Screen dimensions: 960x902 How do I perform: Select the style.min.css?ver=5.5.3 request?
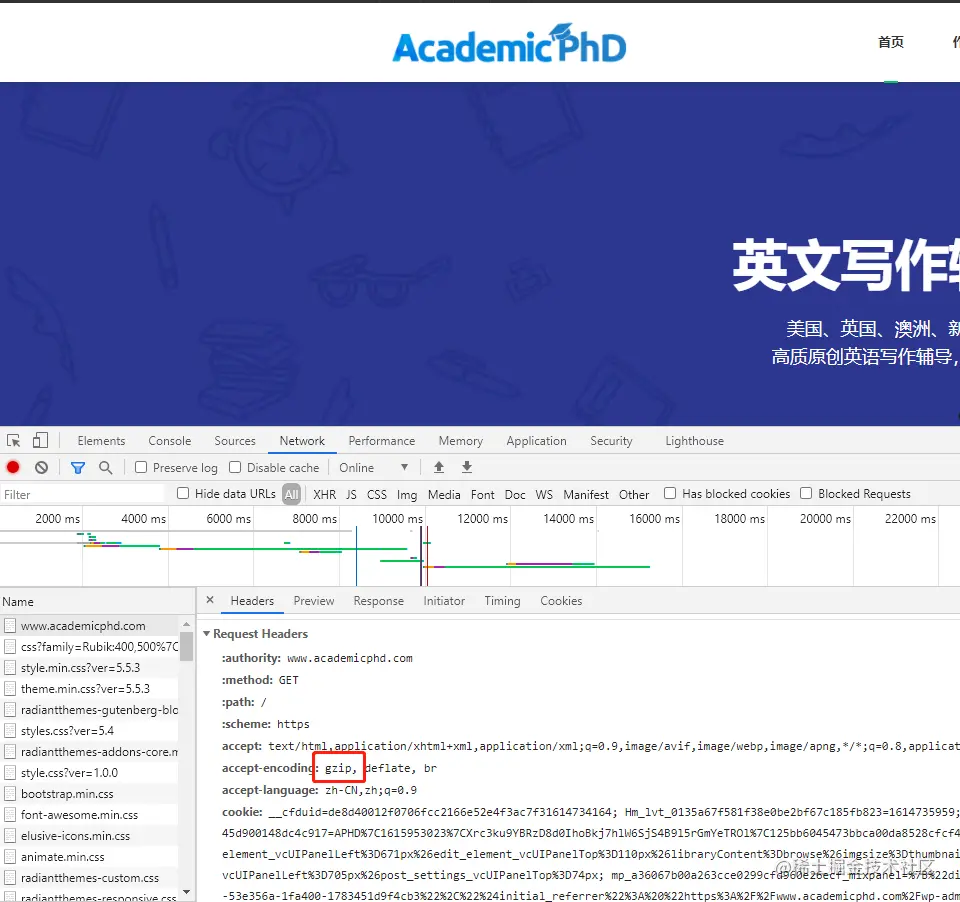point(91,668)
